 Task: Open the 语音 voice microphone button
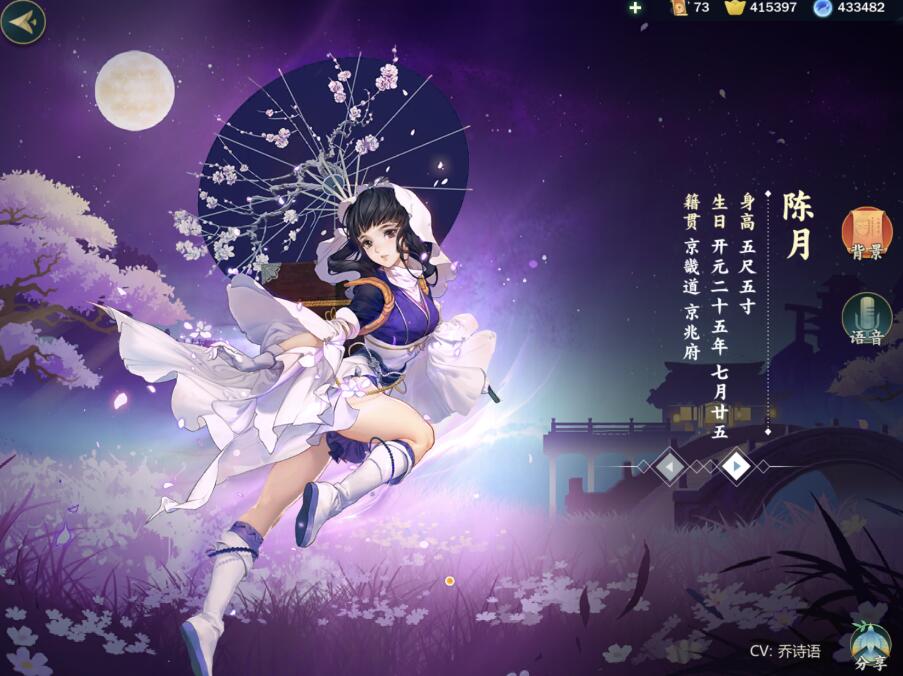(x=867, y=320)
